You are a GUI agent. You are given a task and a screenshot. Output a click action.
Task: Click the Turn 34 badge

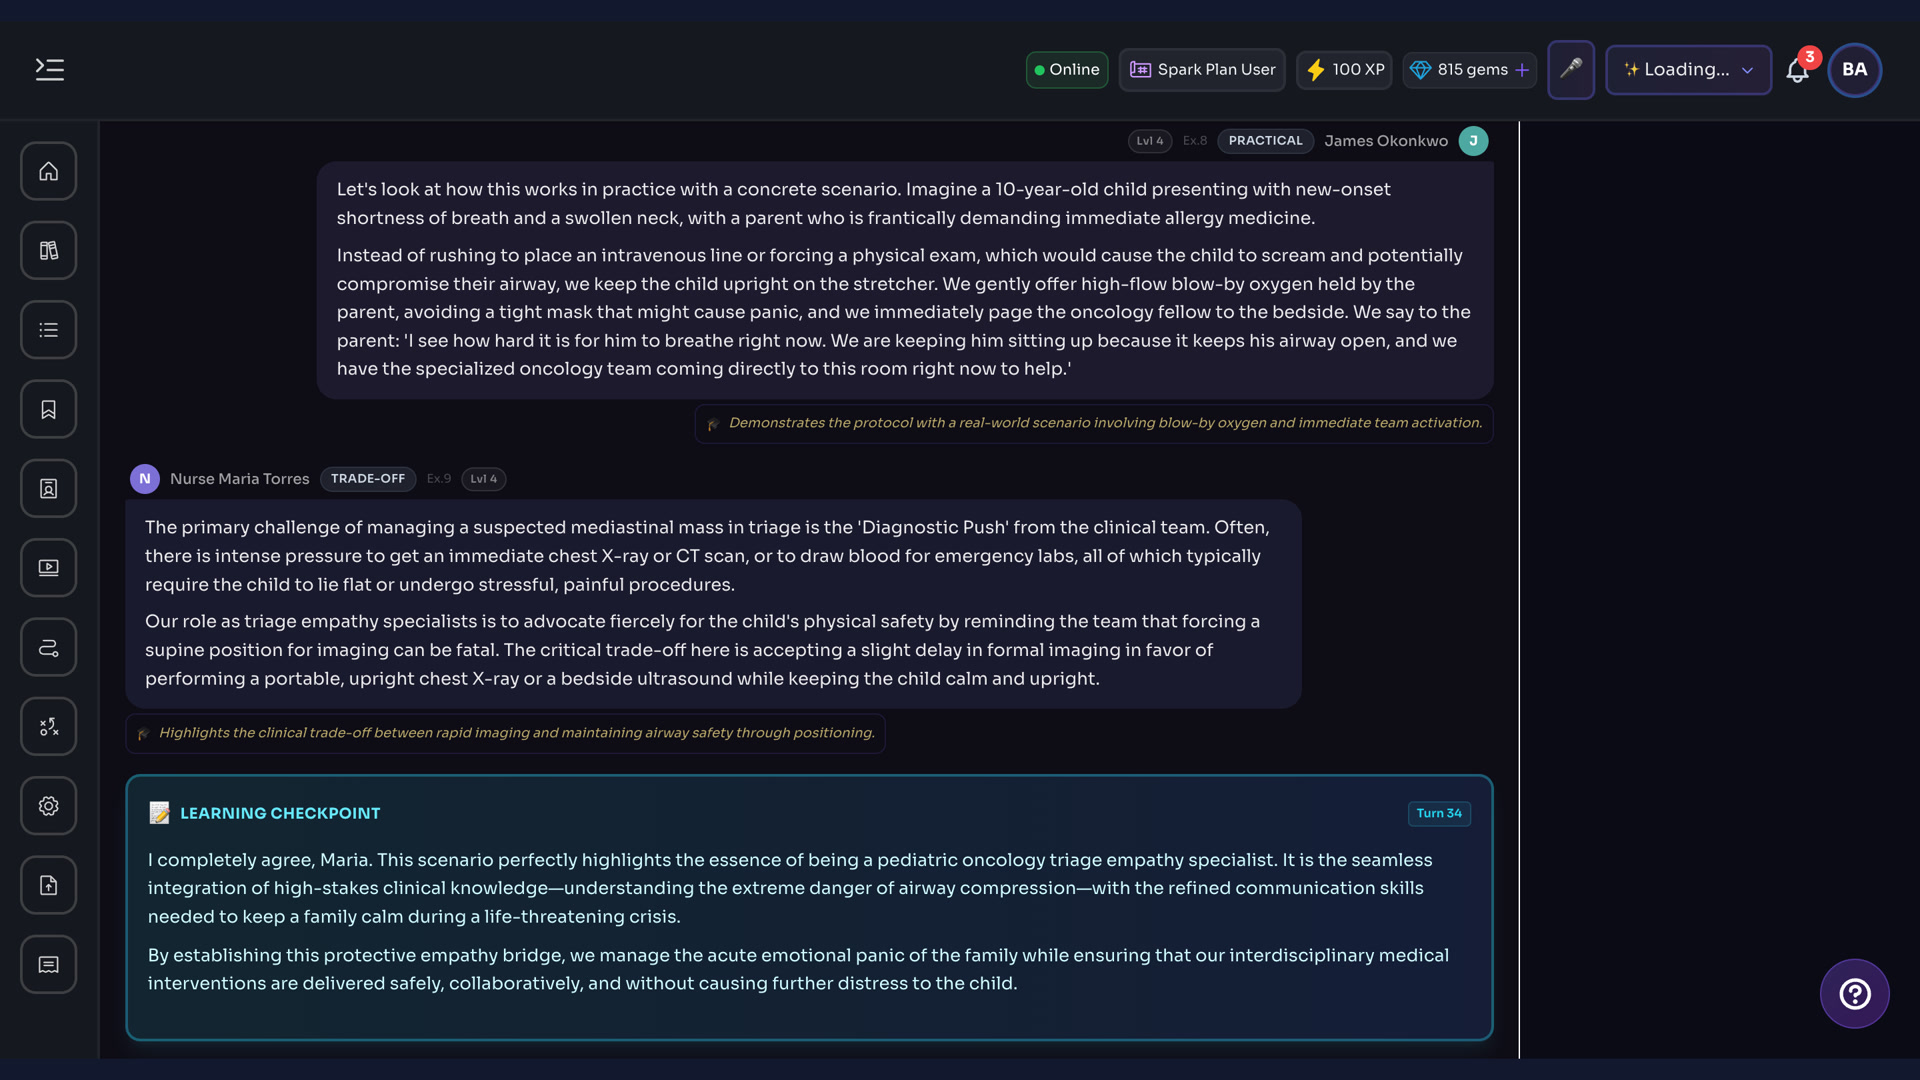(x=1439, y=813)
